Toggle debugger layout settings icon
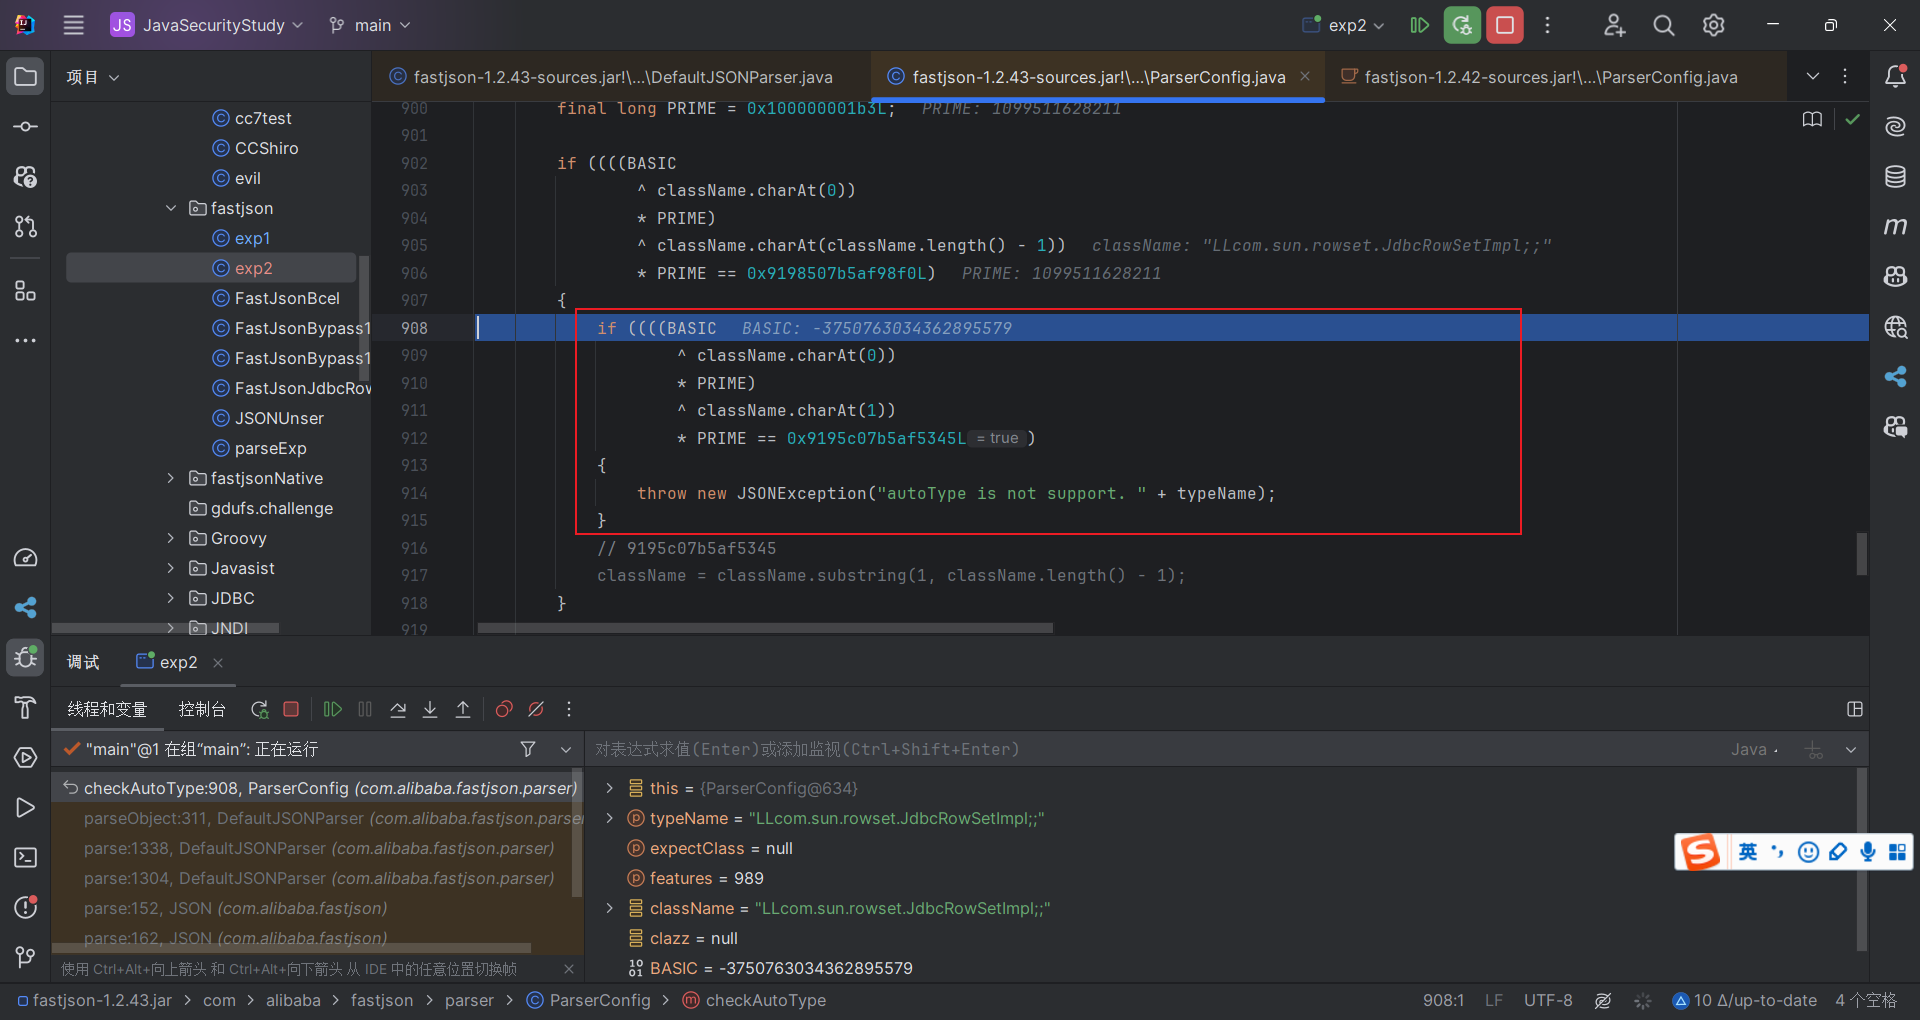1920x1020 pixels. pos(1855,709)
